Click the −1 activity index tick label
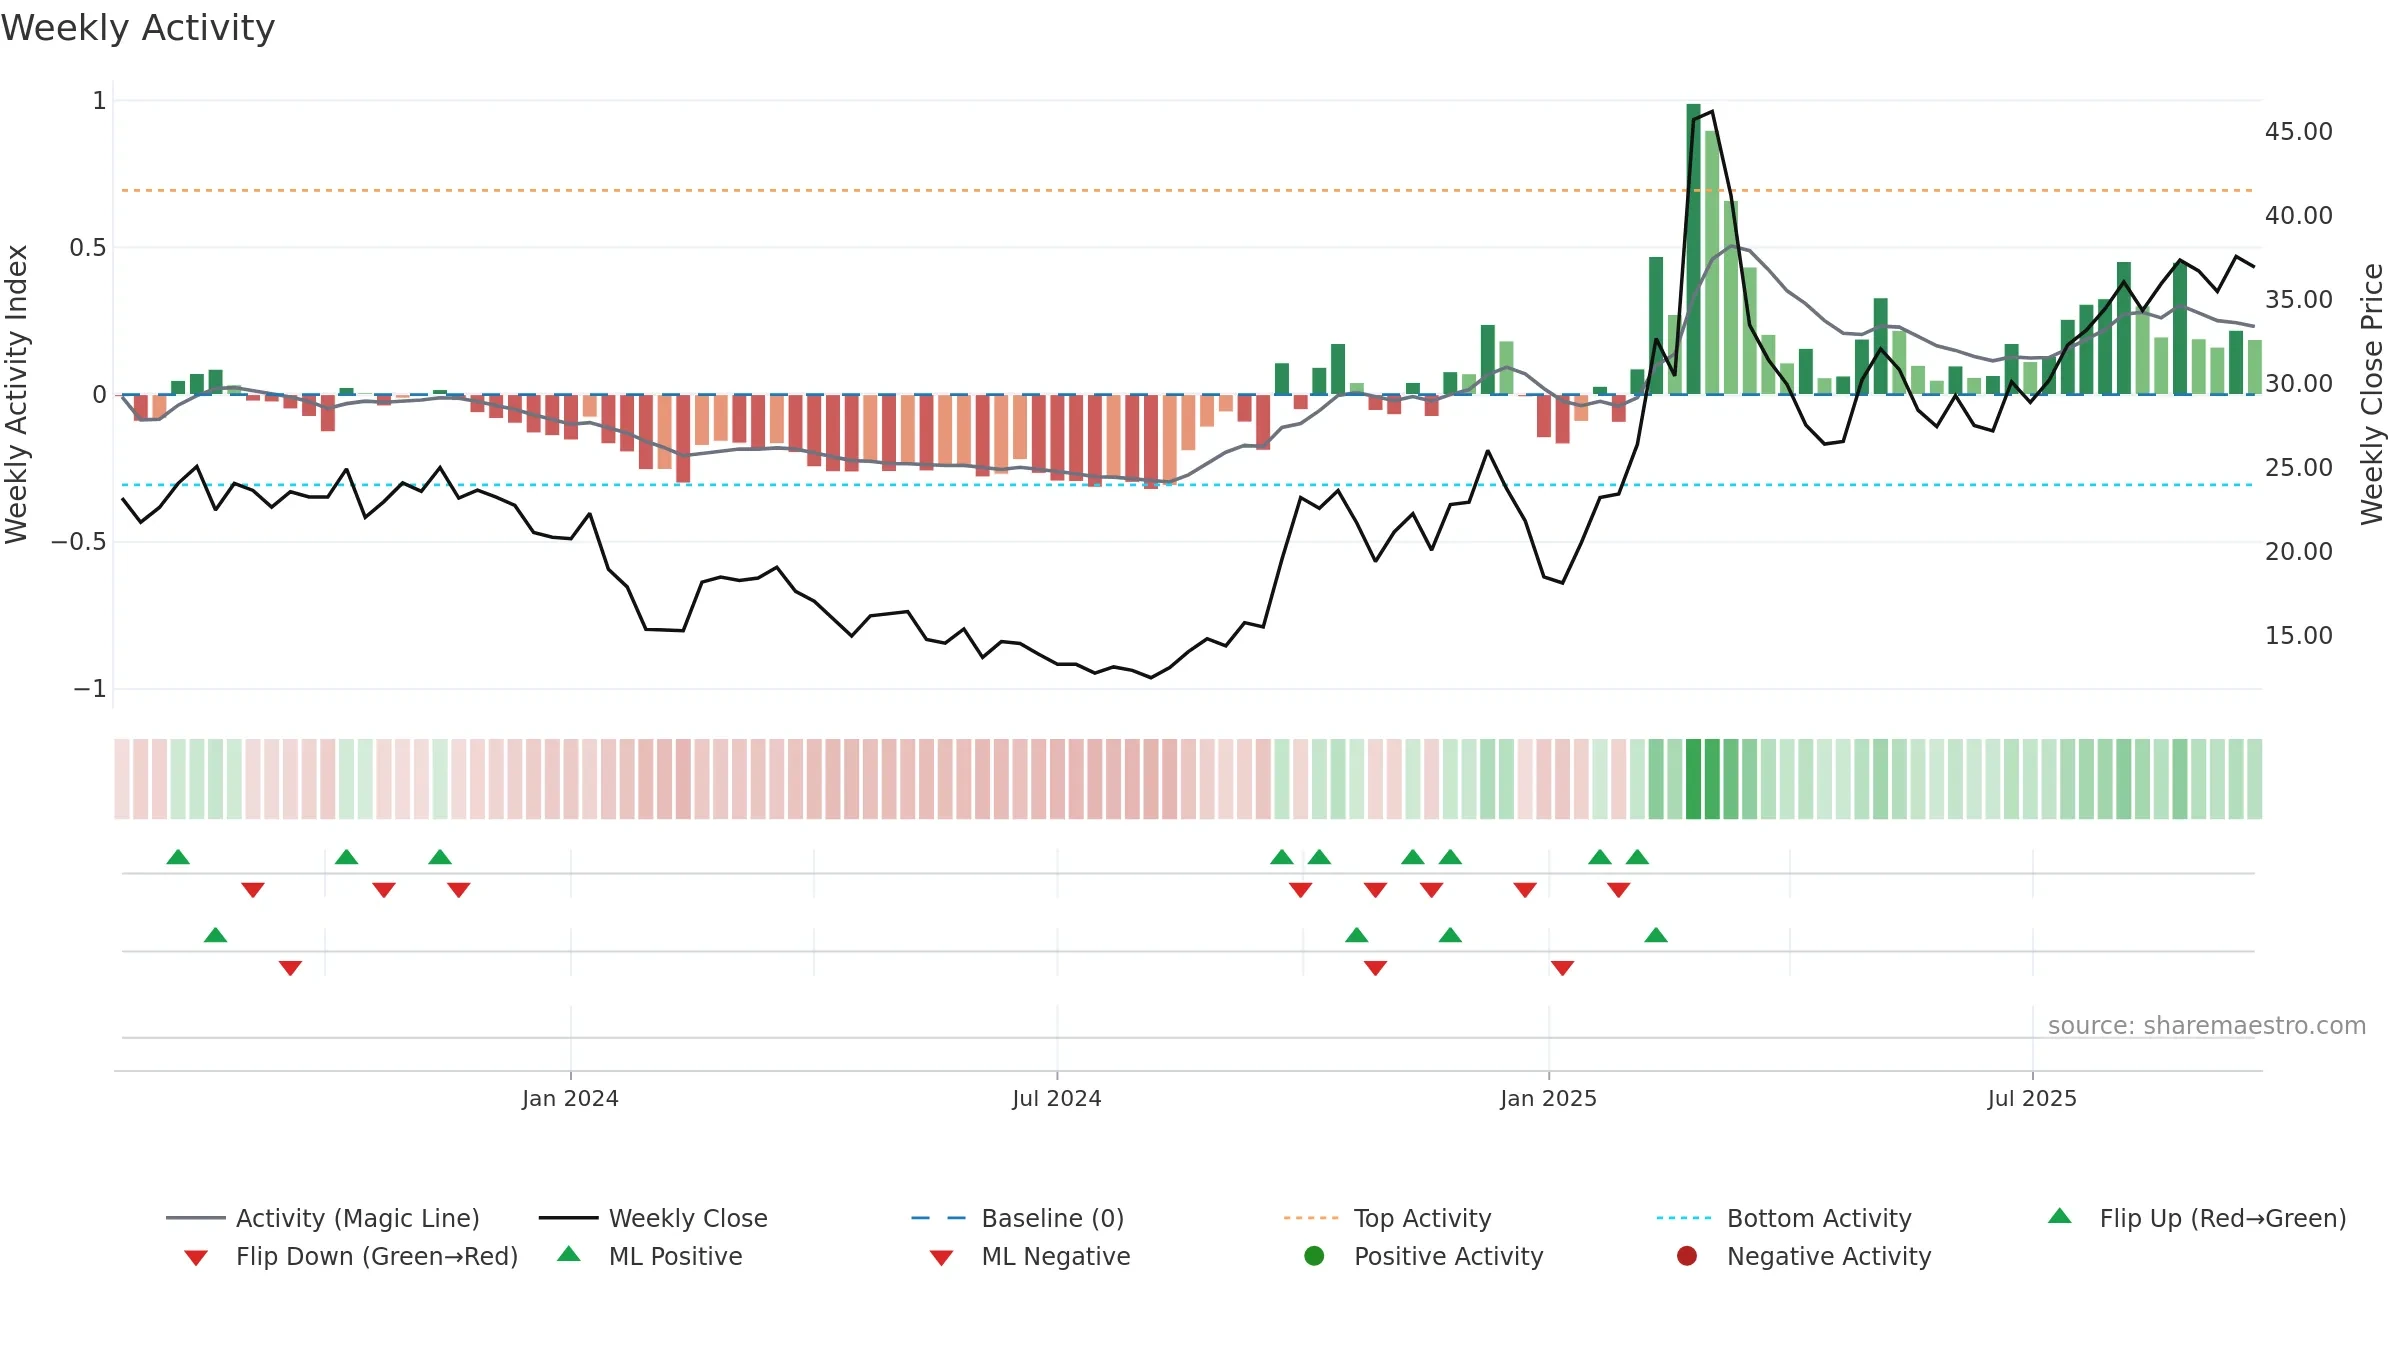Screen dimensions: 2400x1350 [x=89, y=689]
